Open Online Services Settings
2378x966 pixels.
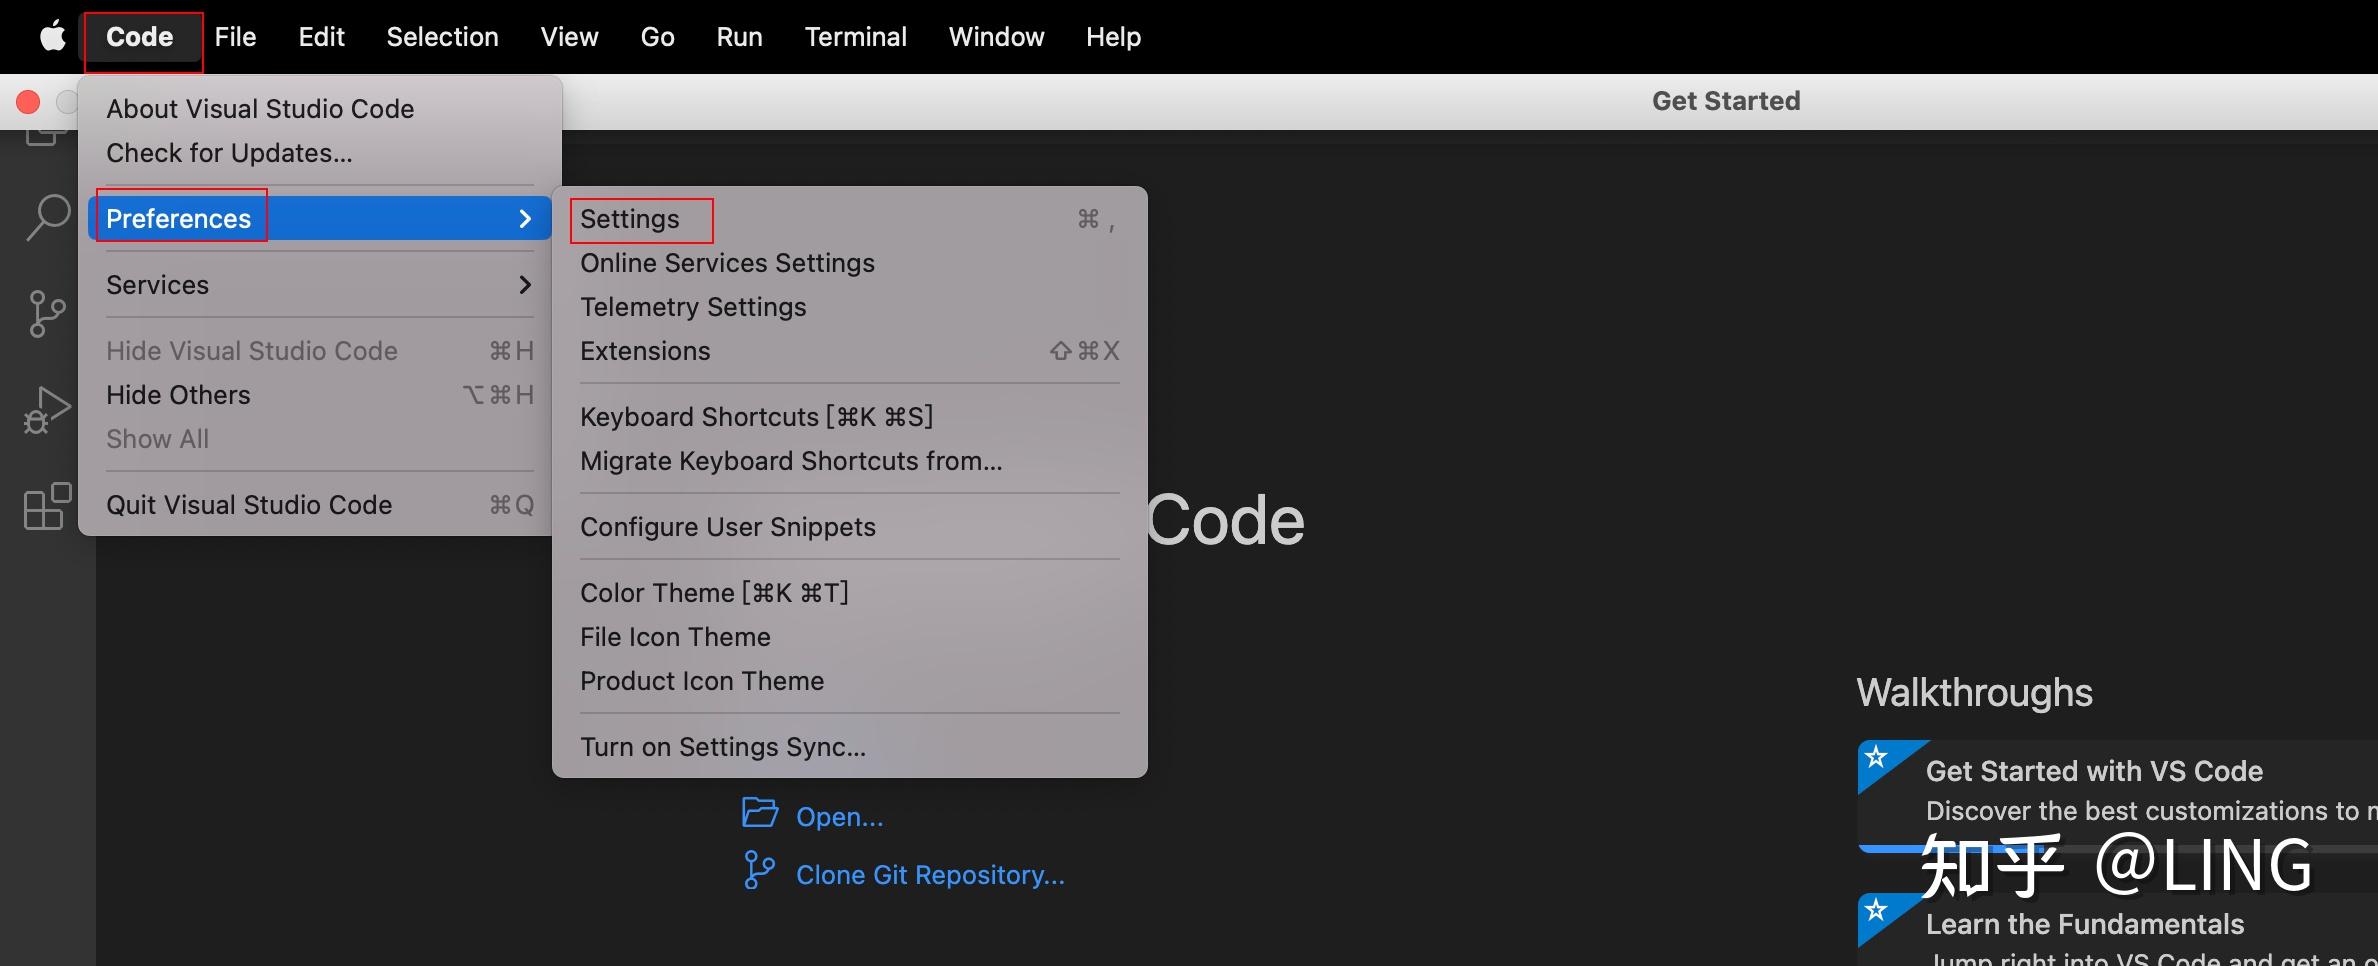pos(849,263)
